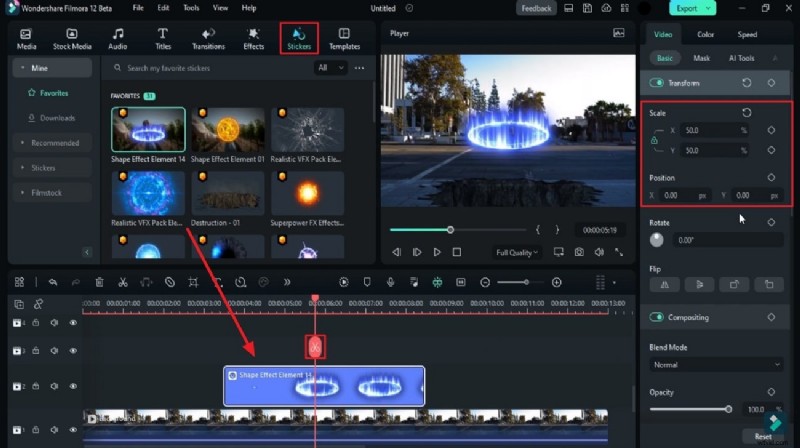The width and height of the screenshot is (800, 448).
Task: Switch to the Speed properties tab
Action: pos(747,35)
